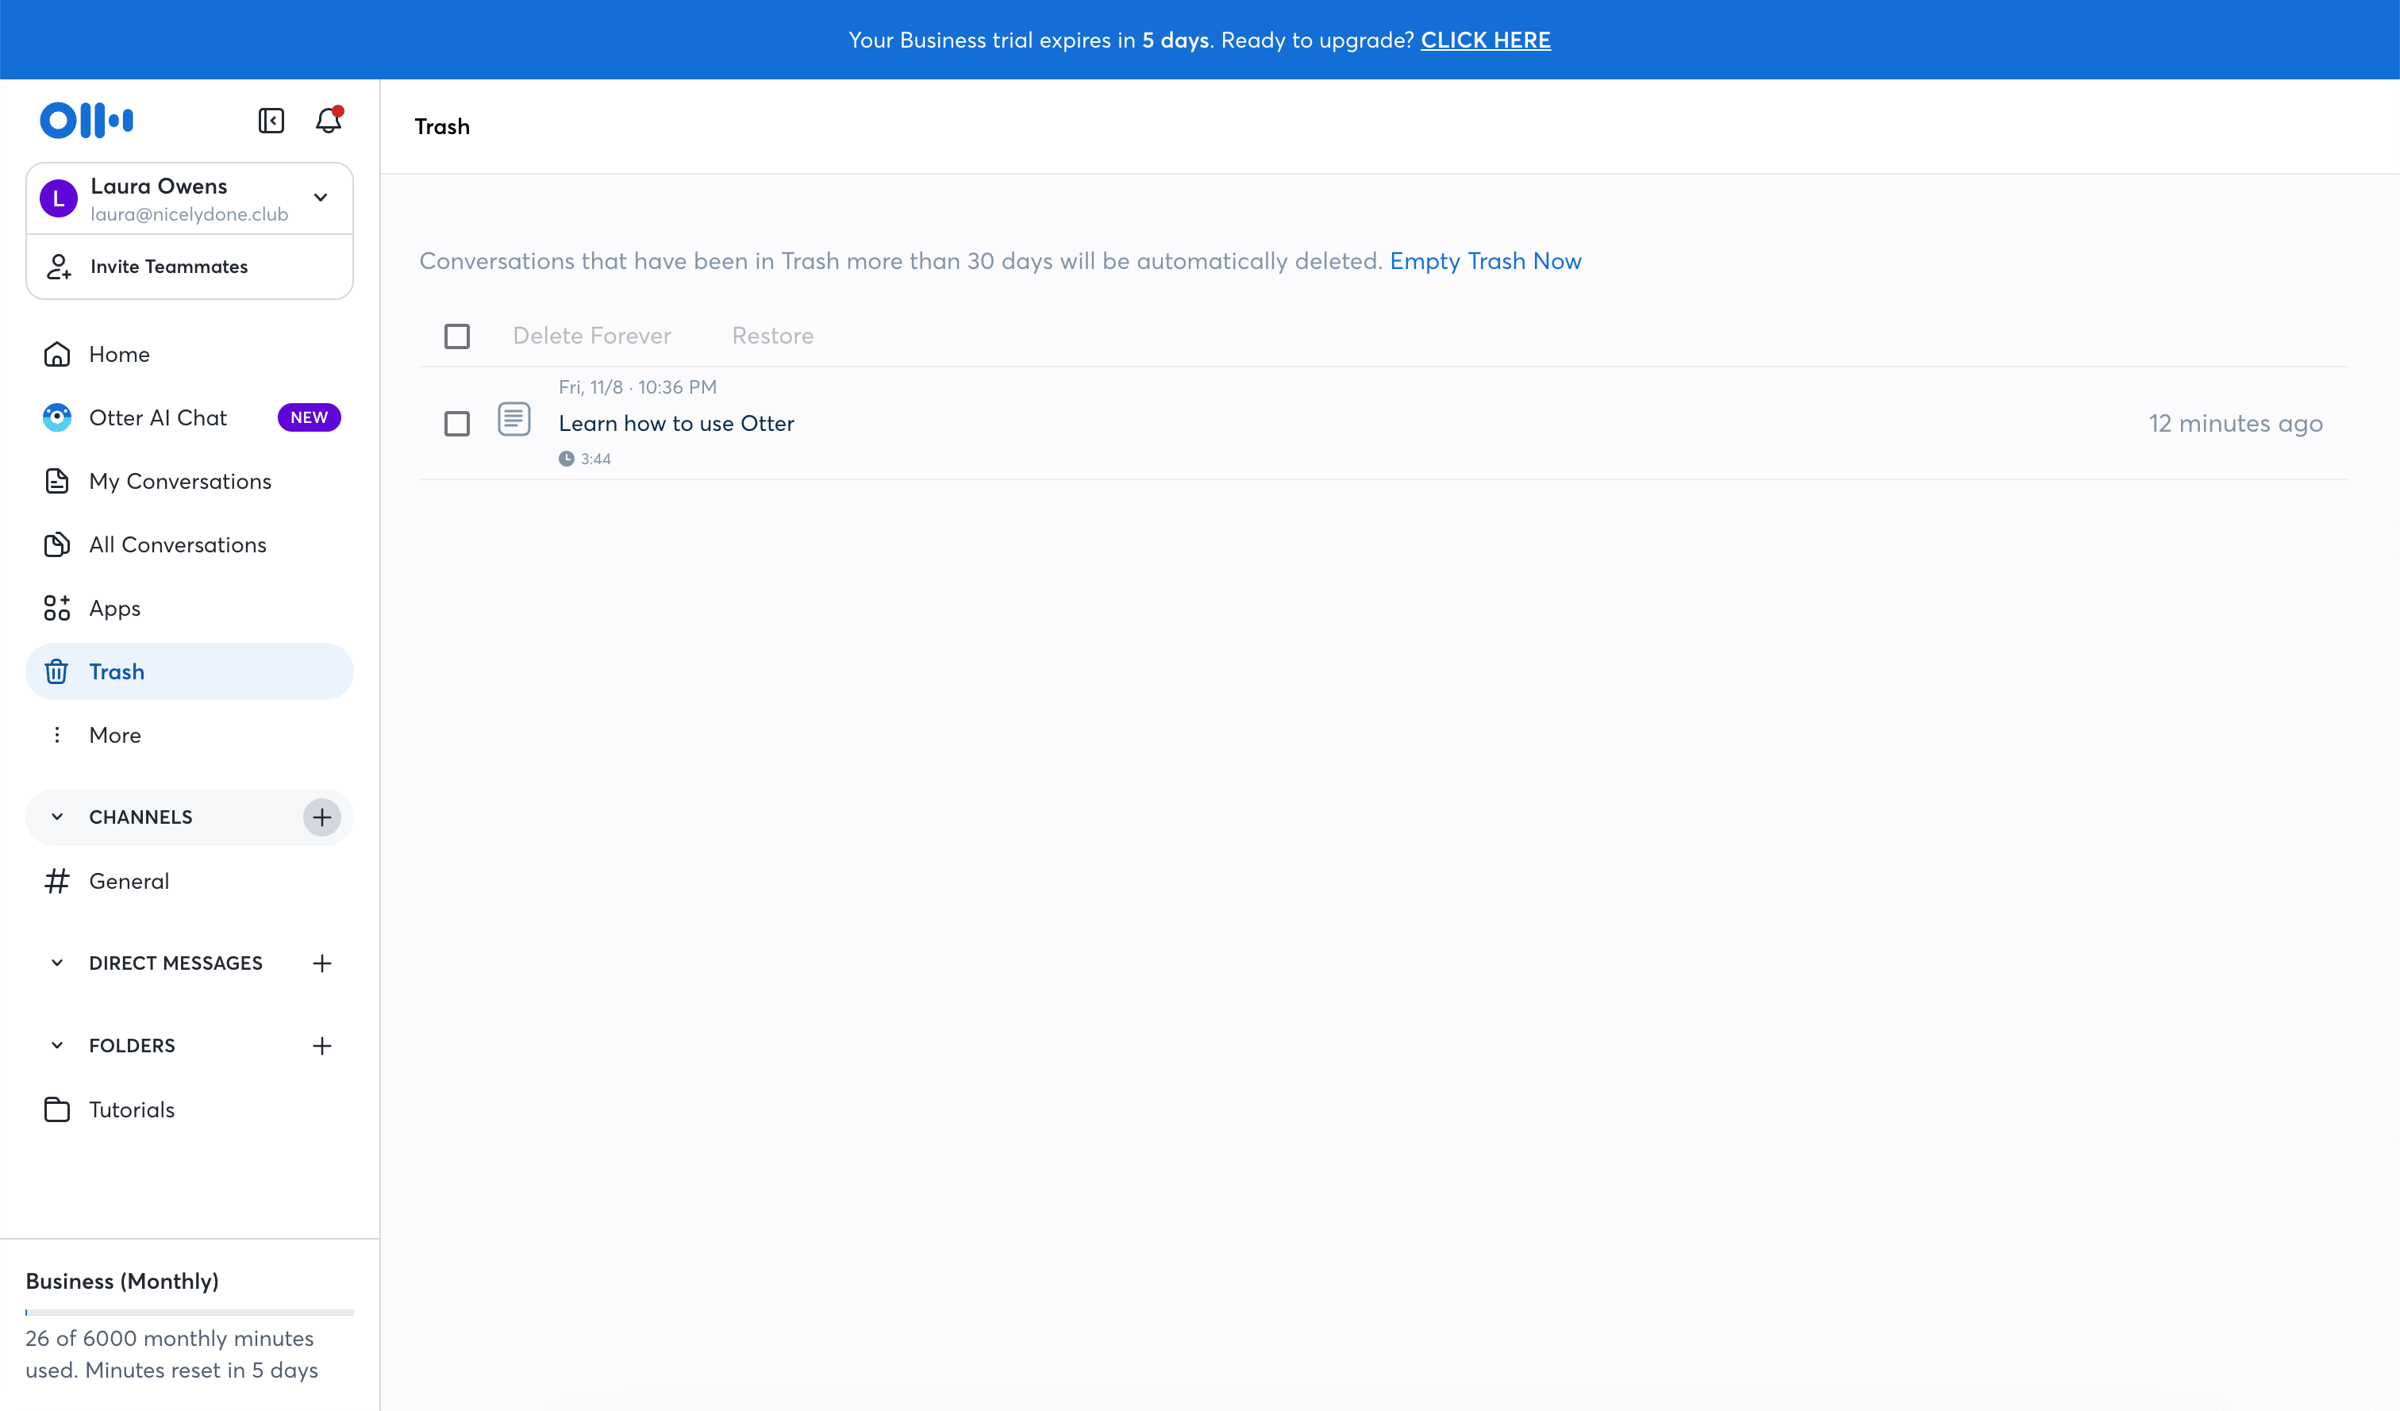
Task: Click the More vertical dots icon
Action: coord(57,735)
